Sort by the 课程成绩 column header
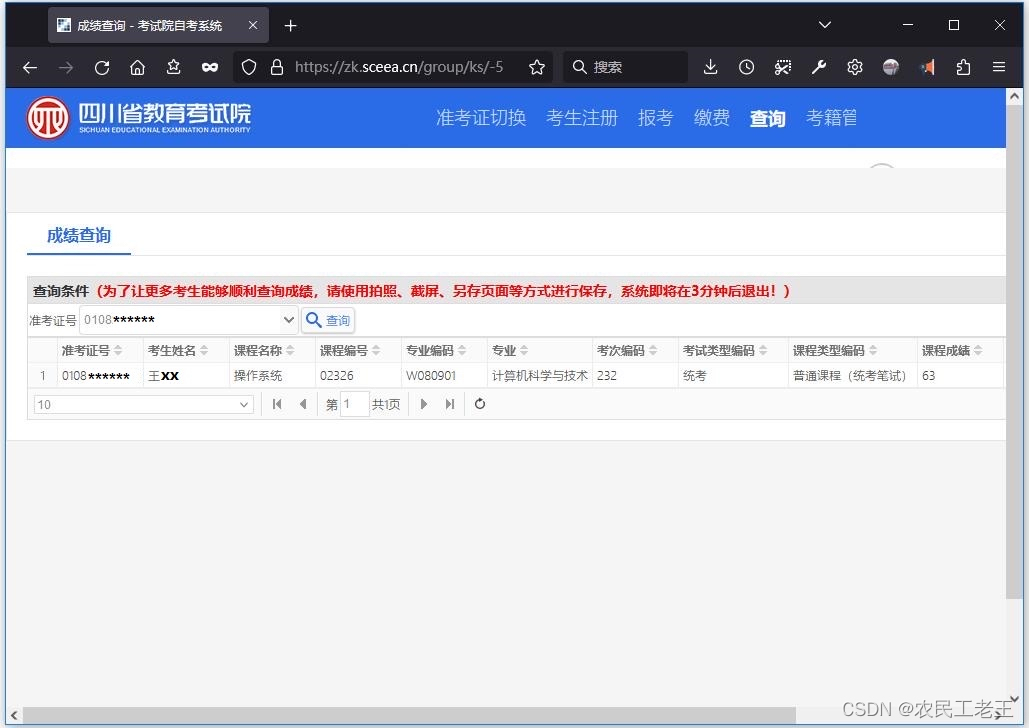The image size is (1029, 728). coord(946,351)
